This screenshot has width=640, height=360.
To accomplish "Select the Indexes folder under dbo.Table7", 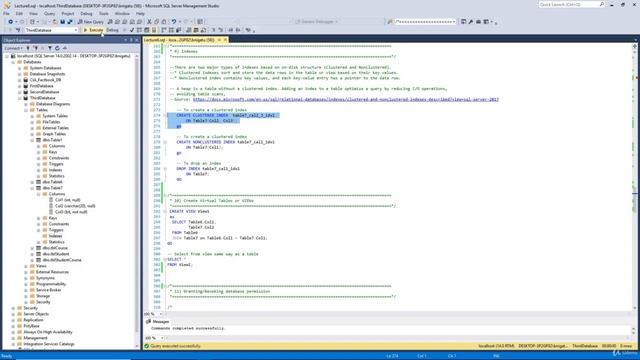I will (x=56, y=236).
